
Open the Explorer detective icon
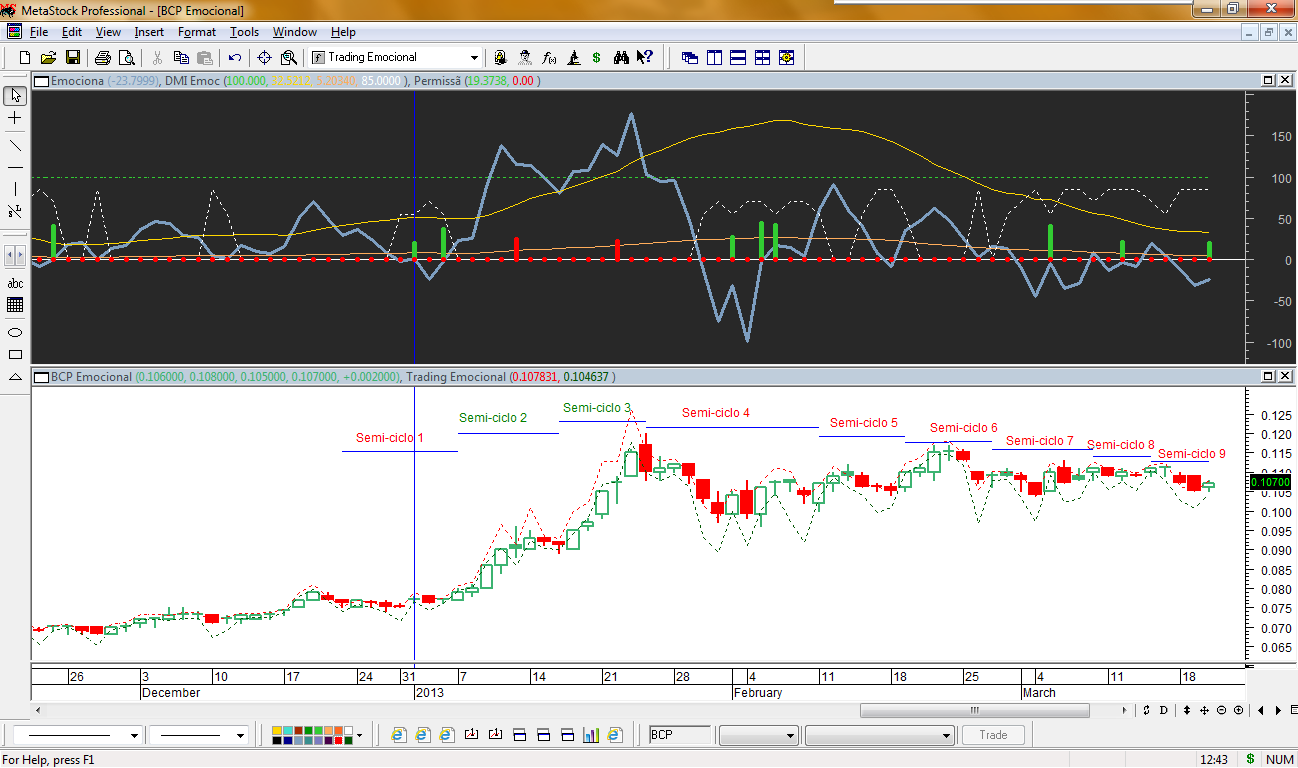pyautogui.click(x=525, y=57)
